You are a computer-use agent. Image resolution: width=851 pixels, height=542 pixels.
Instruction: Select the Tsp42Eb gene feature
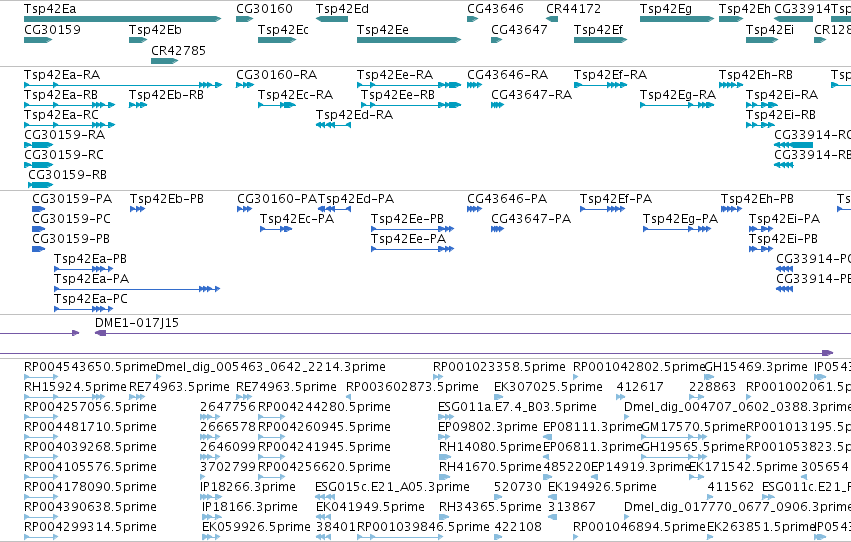click(138, 40)
